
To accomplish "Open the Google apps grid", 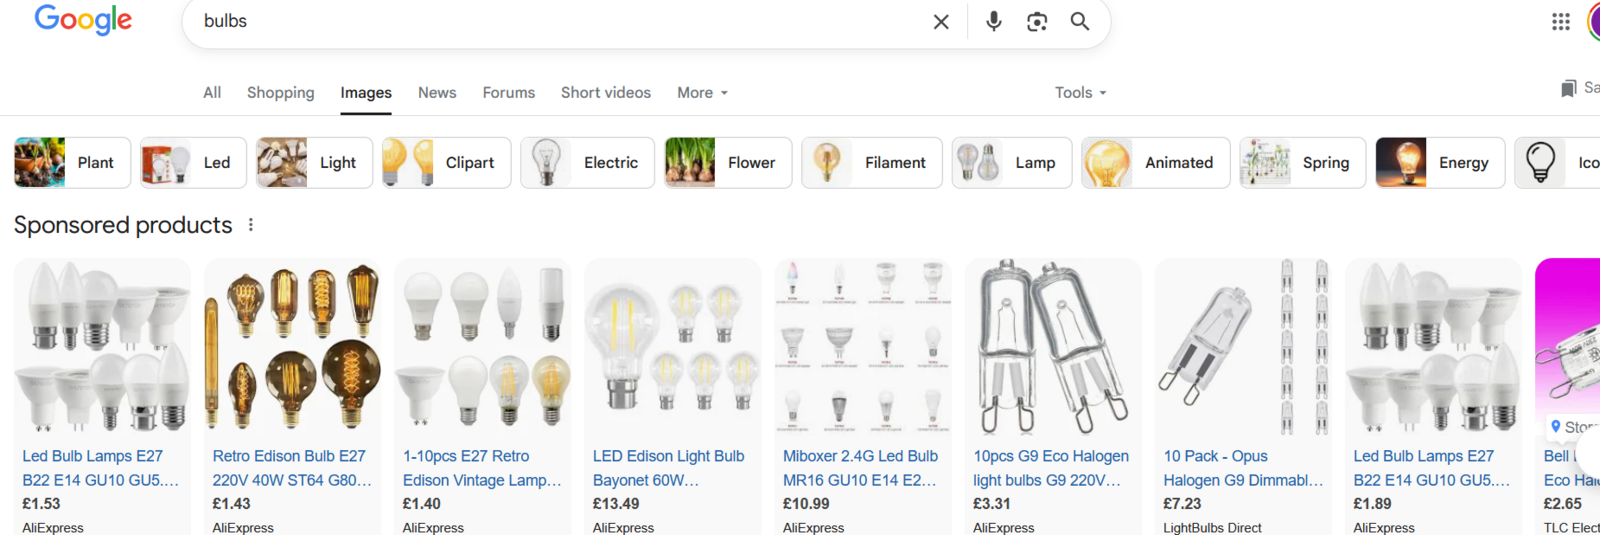I will coord(1560,22).
